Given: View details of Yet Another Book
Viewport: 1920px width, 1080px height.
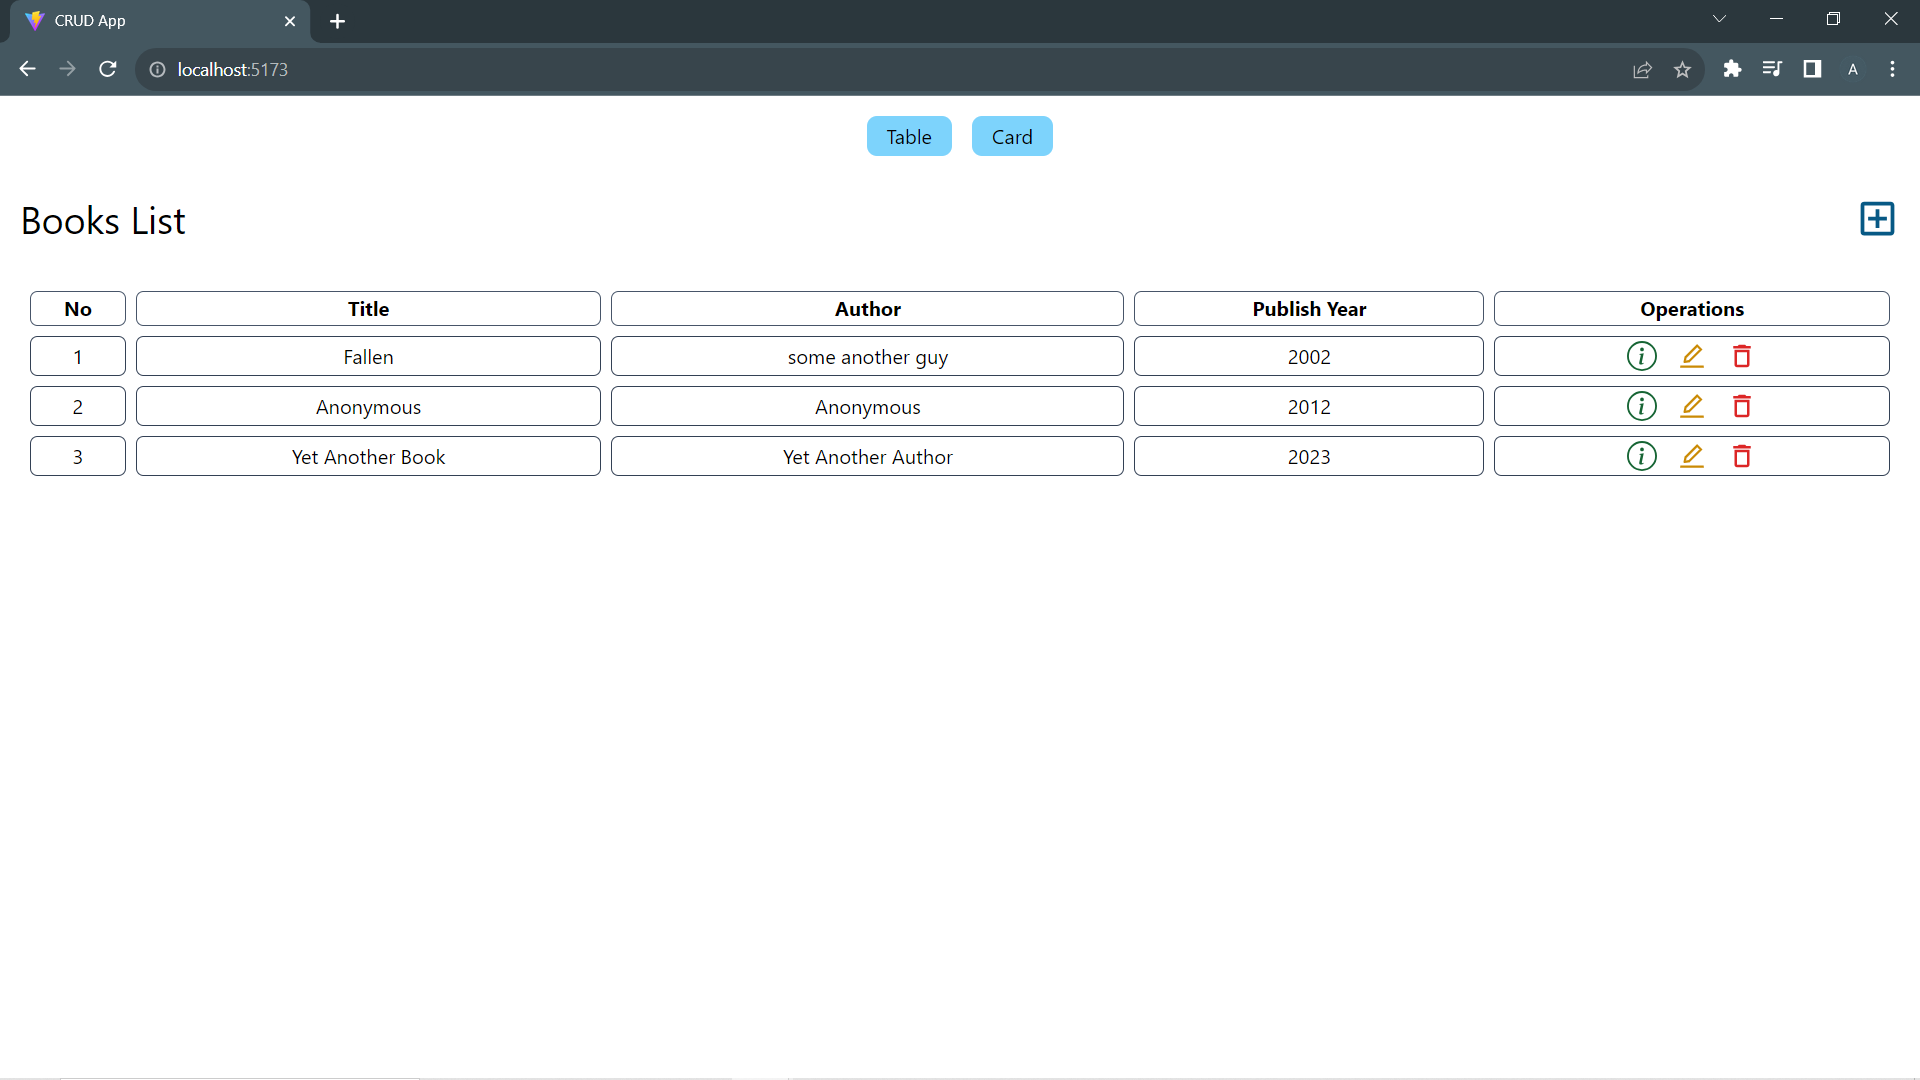Looking at the screenshot, I should (1641, 456).
